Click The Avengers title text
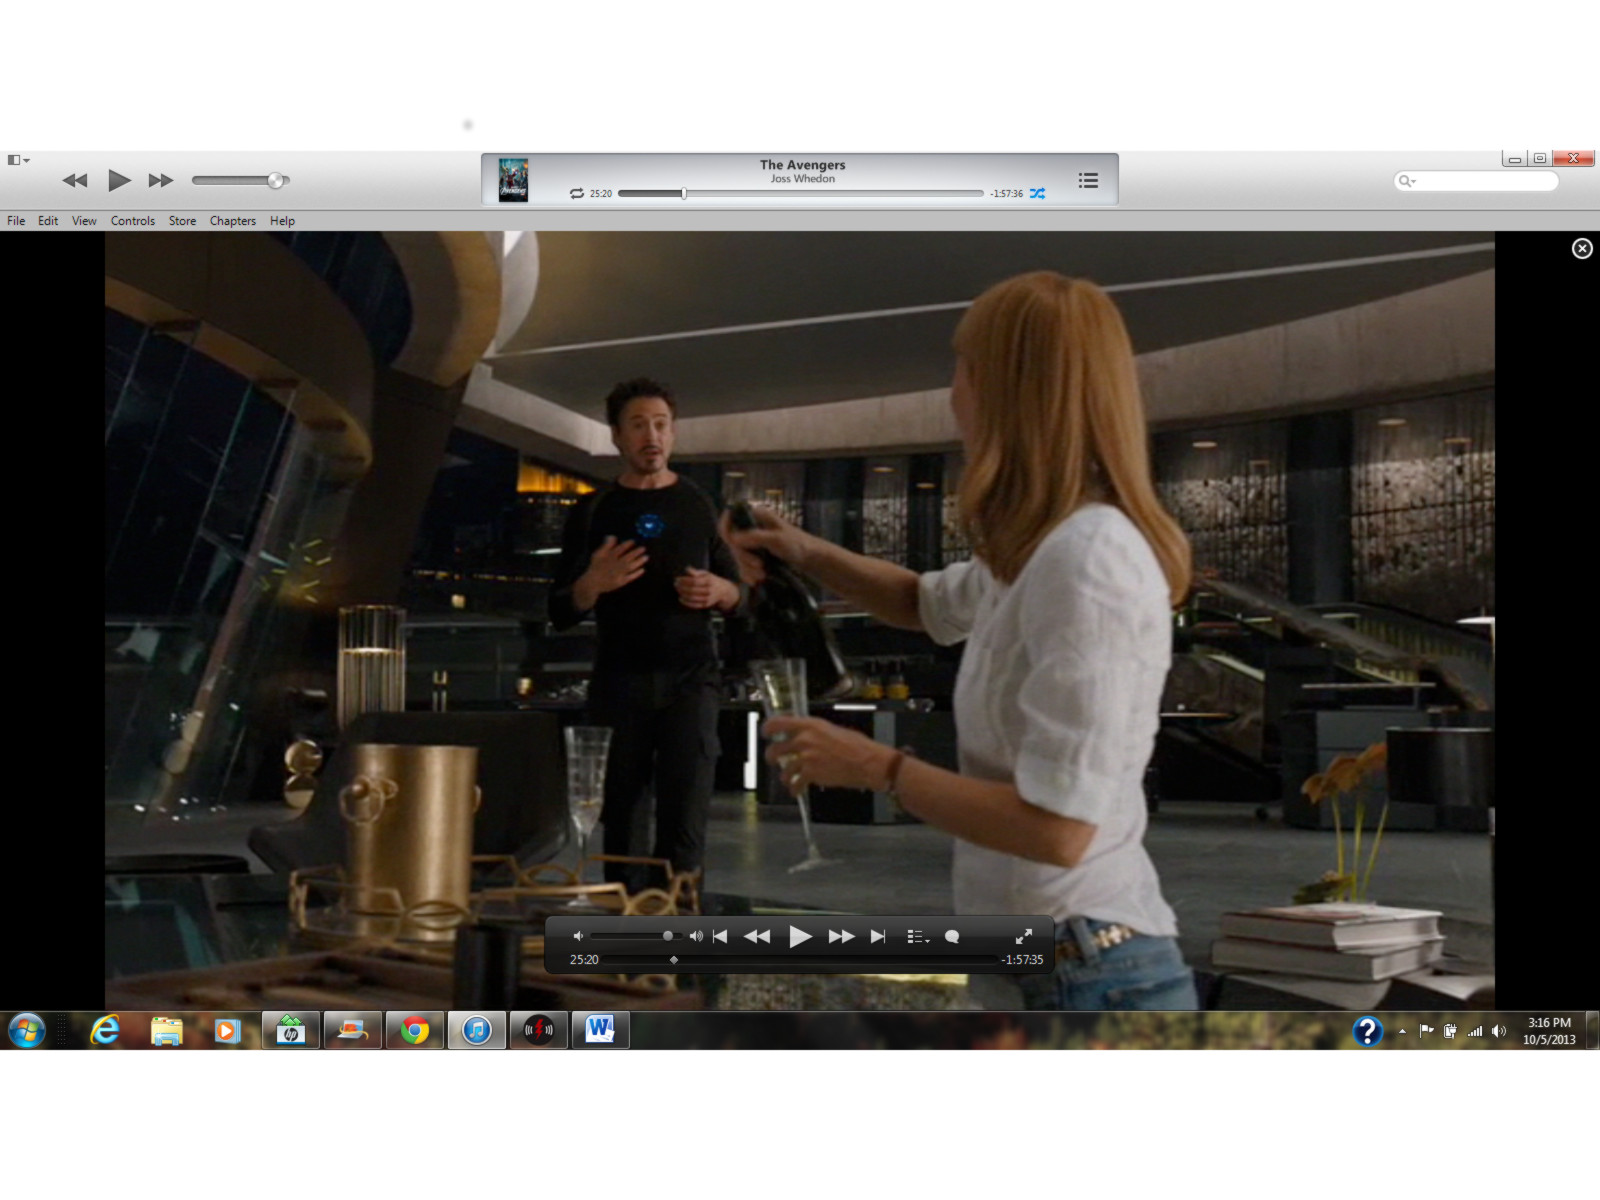The height and width of the screenshot is (1200, 1600). tap(802, 165)
